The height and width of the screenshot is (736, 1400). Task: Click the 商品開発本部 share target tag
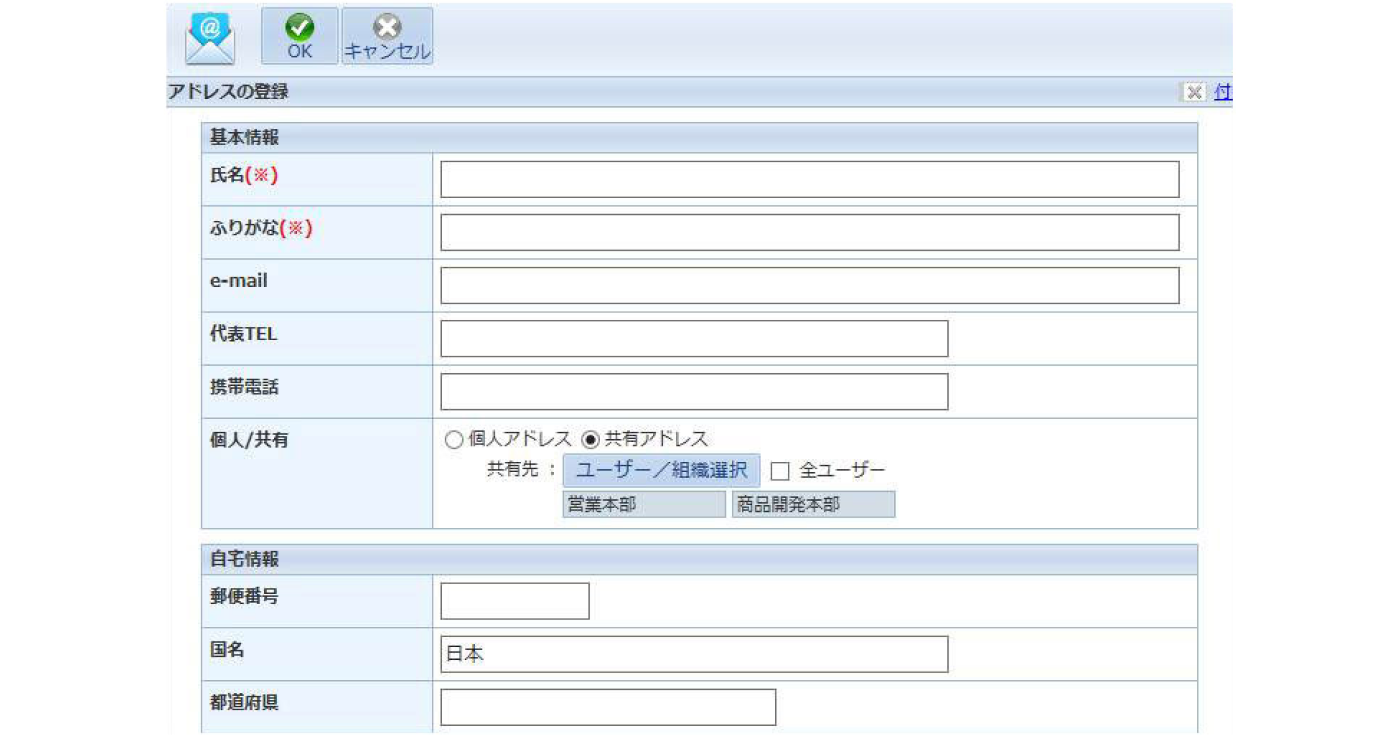(814, 505)
